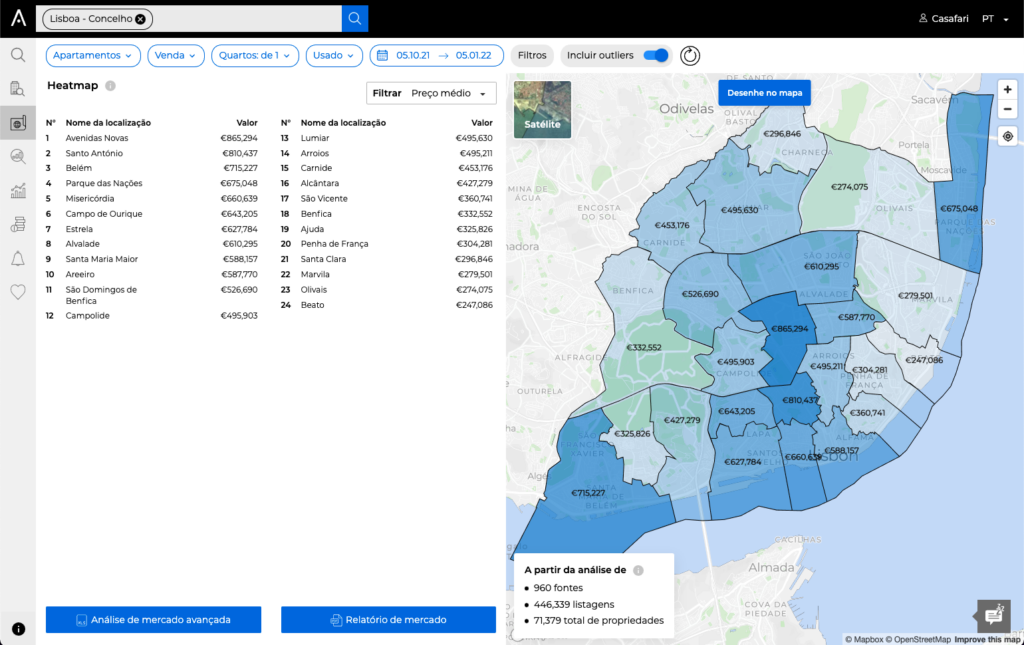The width and height of the screenshot is (1024, 645).
Task: Click the €675,048 map region label
Action: pyautogui.click(x=959, y=209)
